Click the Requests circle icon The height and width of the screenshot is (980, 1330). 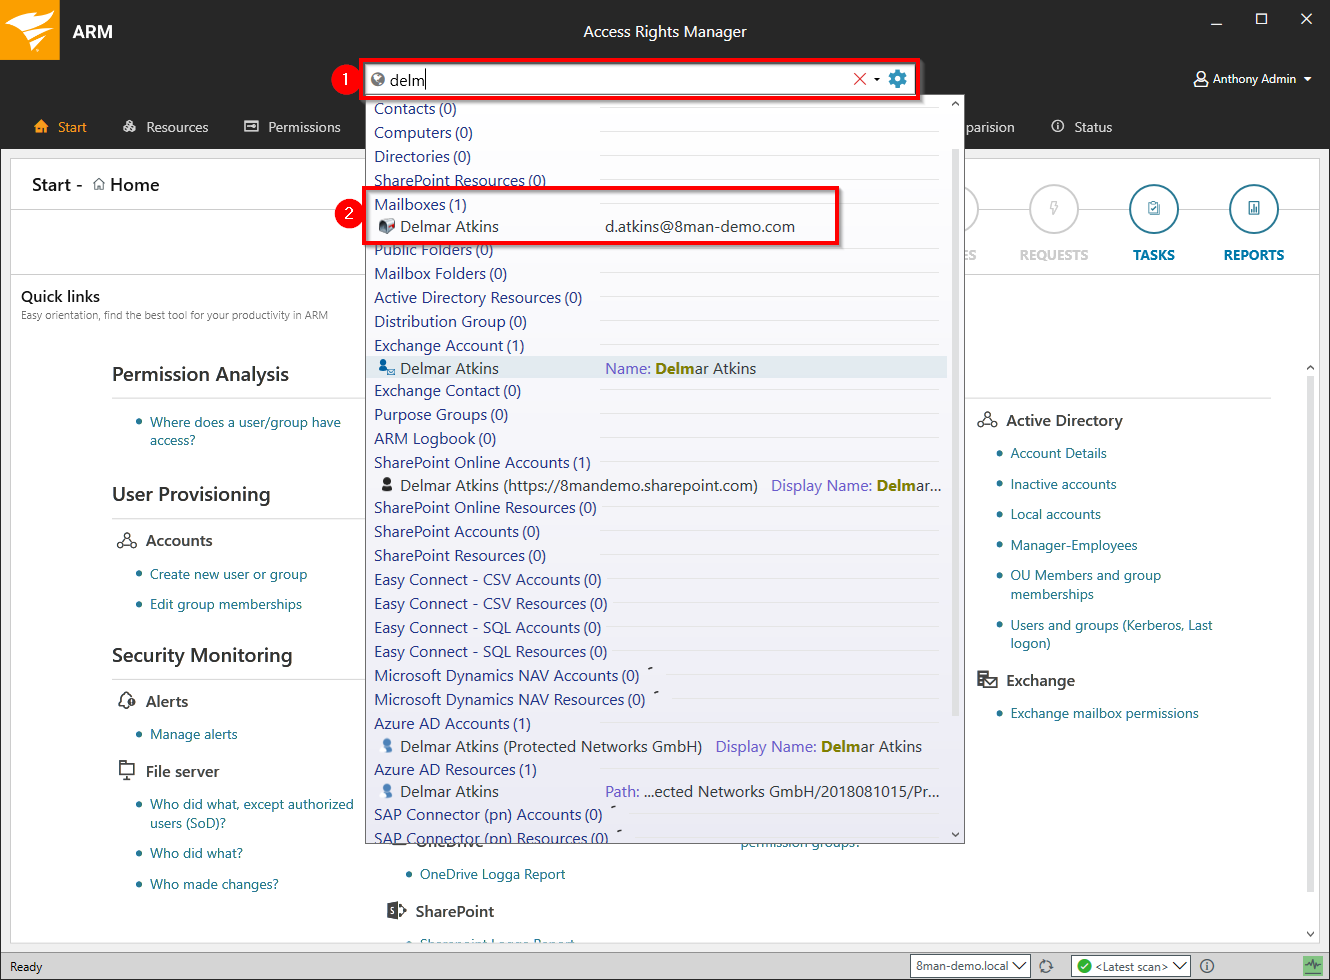click(1053, 209)
